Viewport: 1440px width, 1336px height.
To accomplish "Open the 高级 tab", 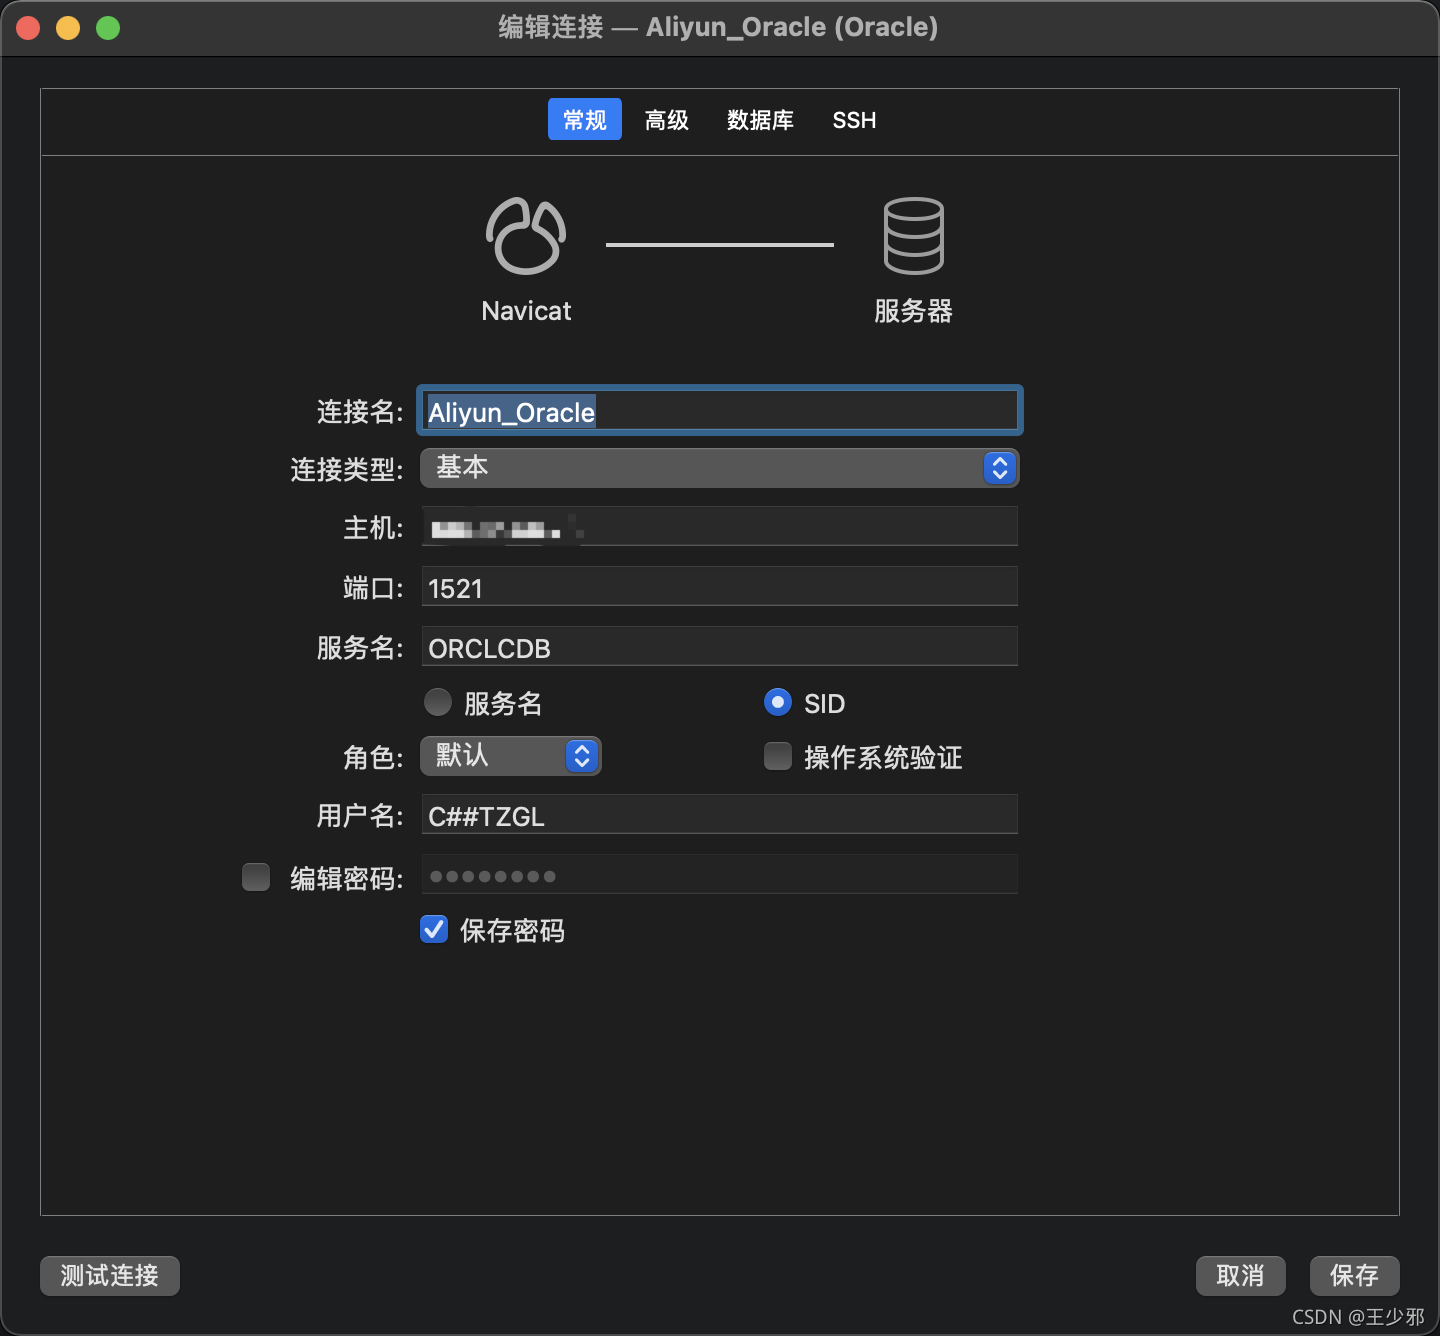I will coord(667,120).
